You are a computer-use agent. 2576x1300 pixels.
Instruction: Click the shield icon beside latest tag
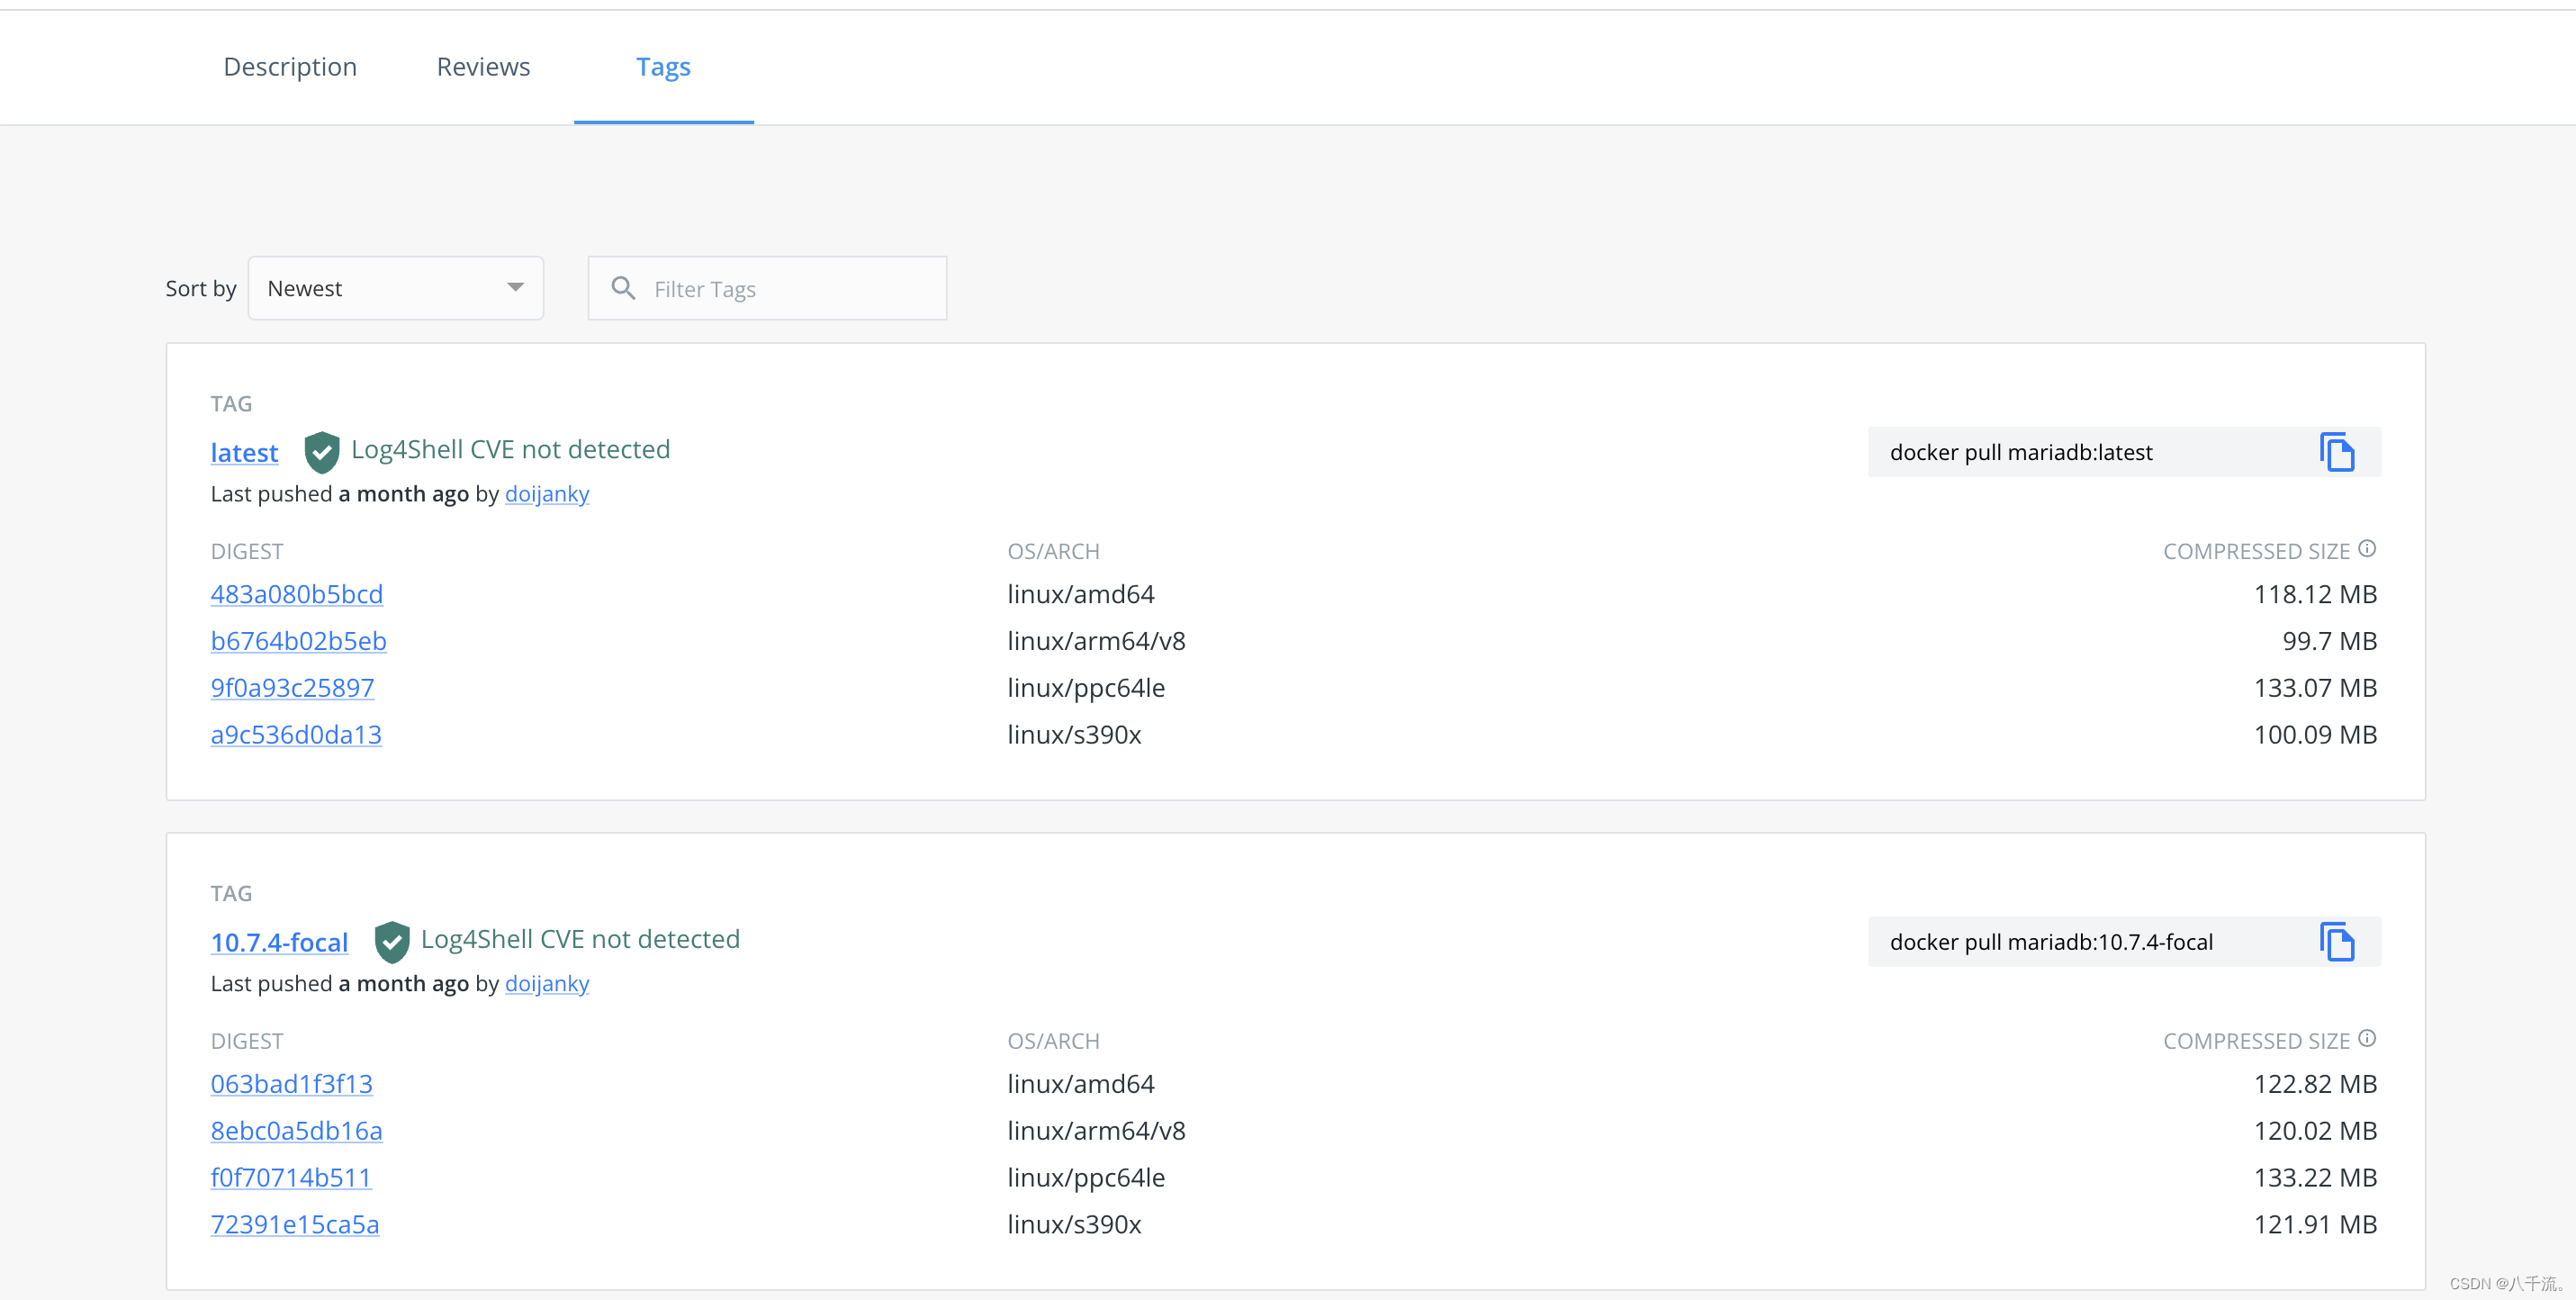pos(321,452)
